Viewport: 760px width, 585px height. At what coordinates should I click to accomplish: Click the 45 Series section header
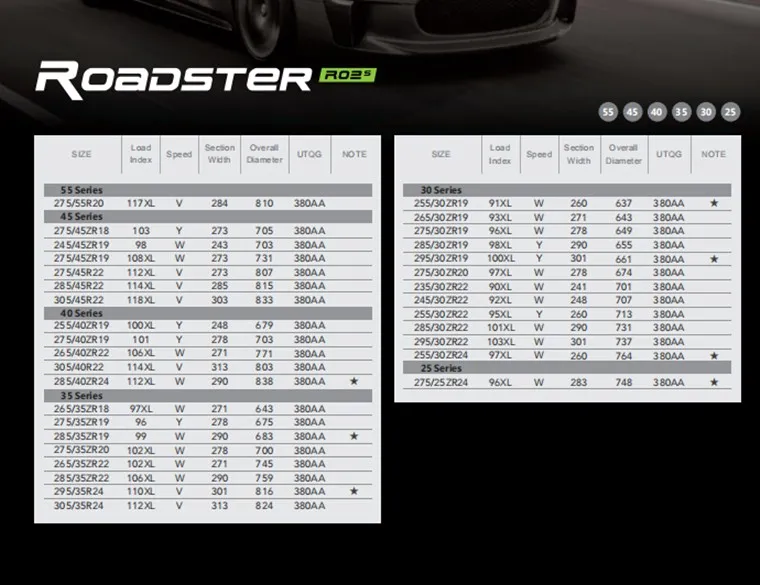click(x=208, y=216)
